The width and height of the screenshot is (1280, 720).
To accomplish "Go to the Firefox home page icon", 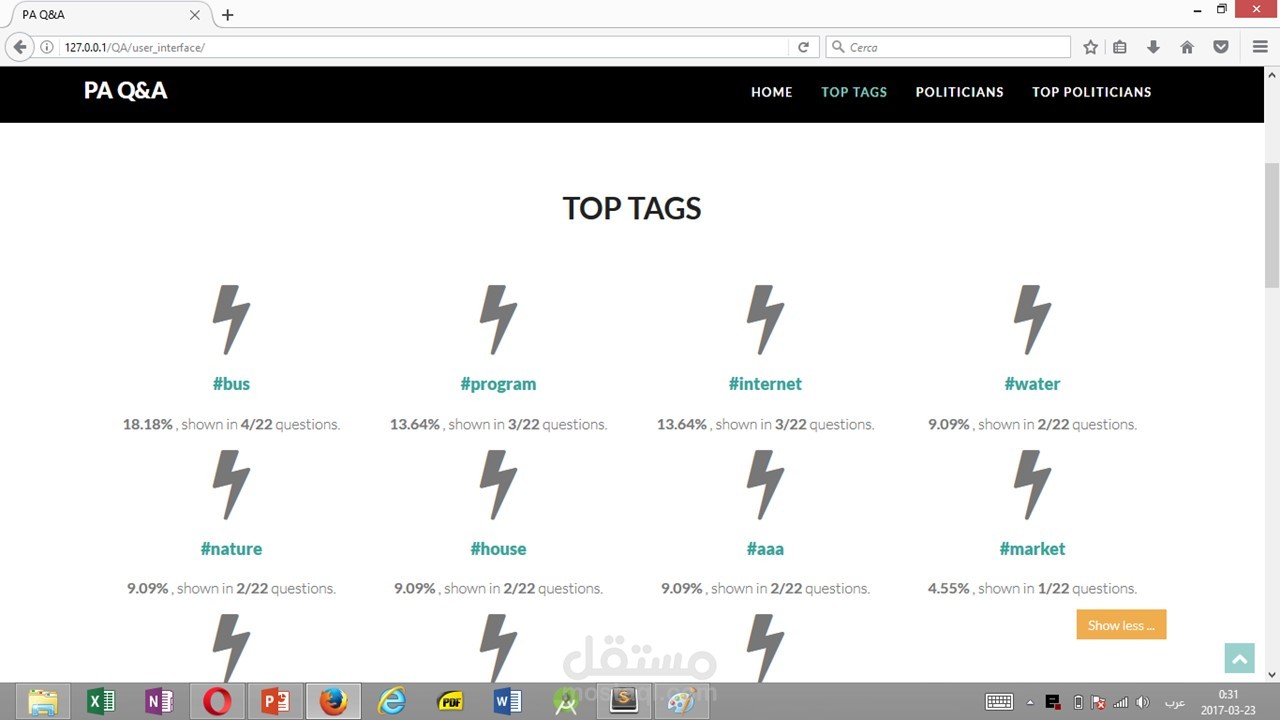I will tap(1187, 47).
